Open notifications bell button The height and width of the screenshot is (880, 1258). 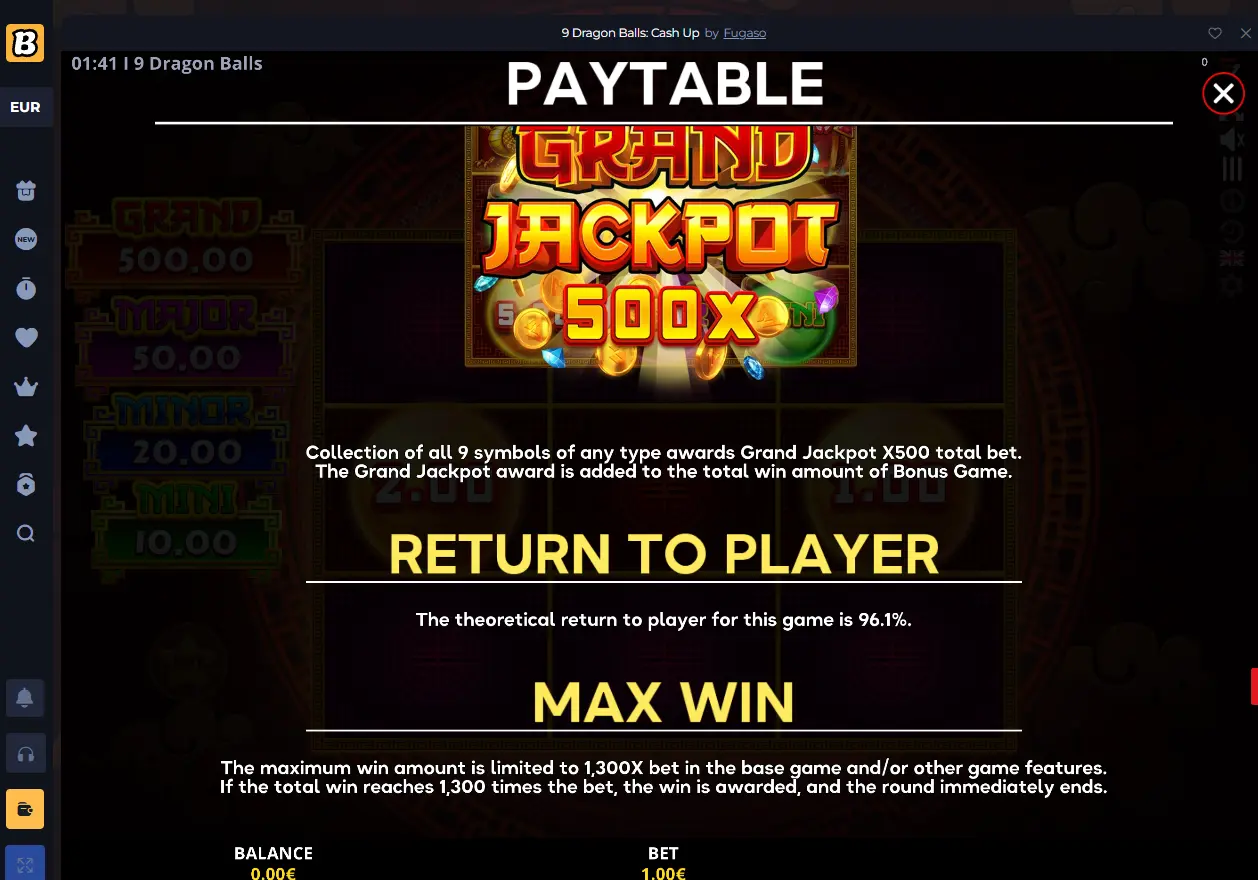click(25, 697)
